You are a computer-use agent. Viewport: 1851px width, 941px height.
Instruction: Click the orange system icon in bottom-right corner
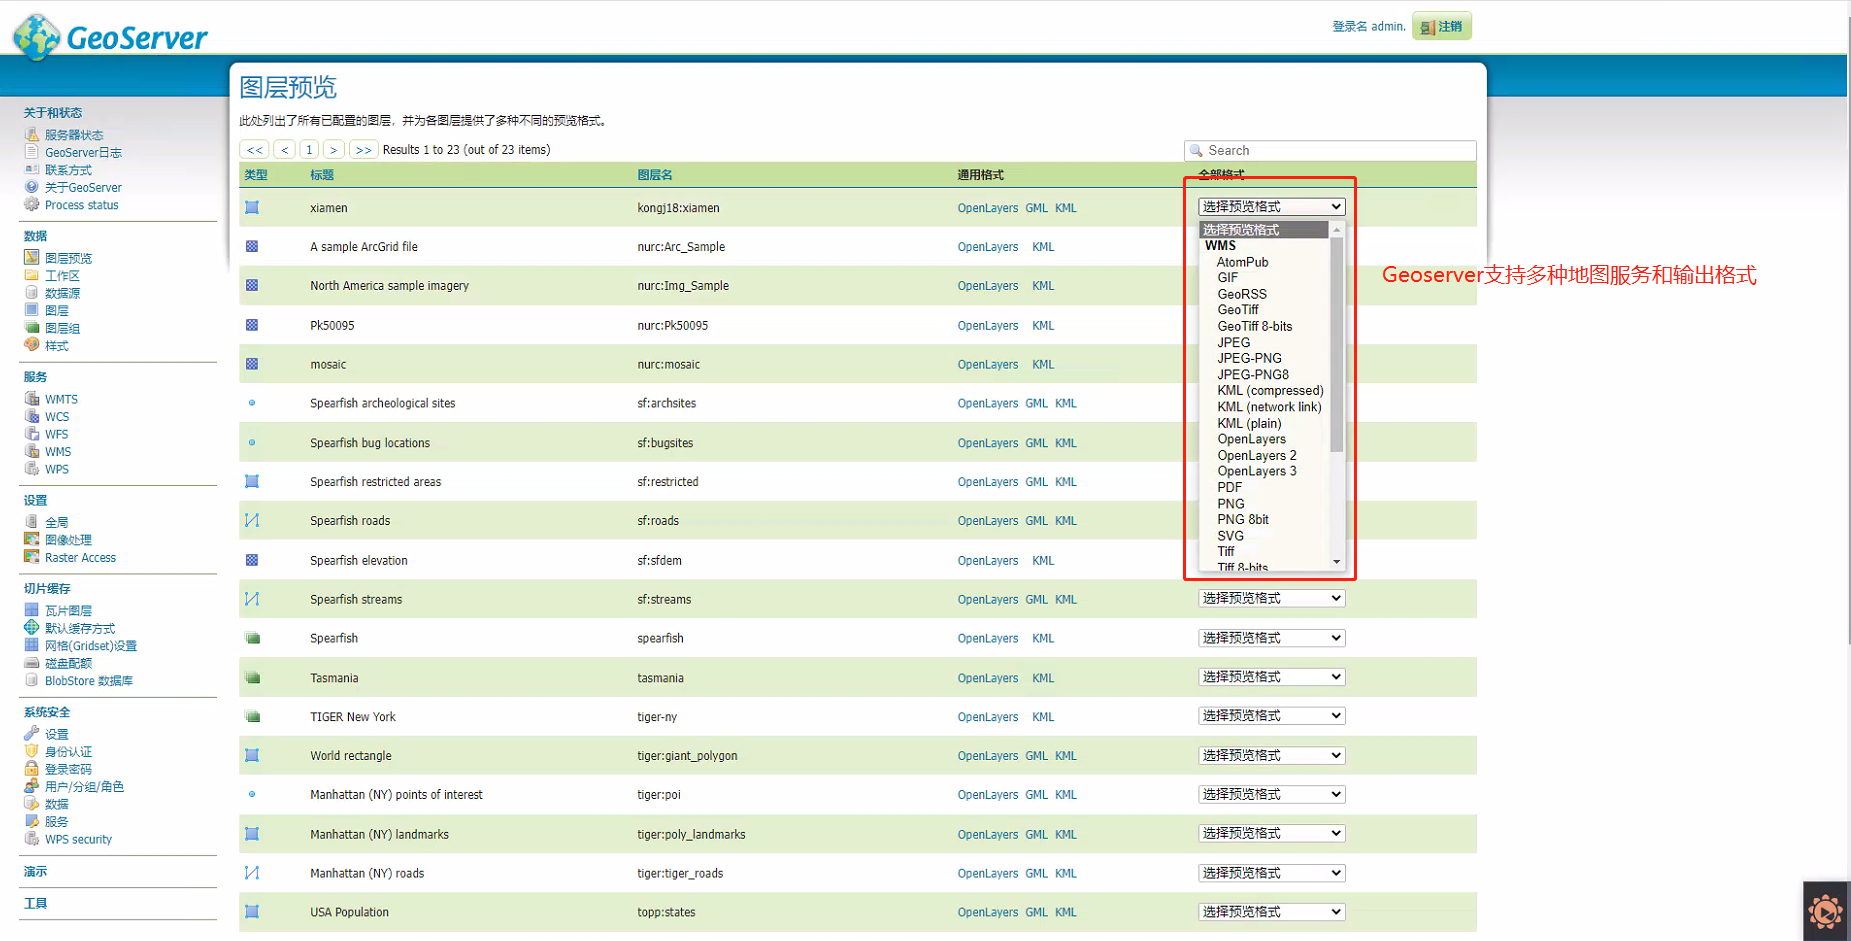1826,911
